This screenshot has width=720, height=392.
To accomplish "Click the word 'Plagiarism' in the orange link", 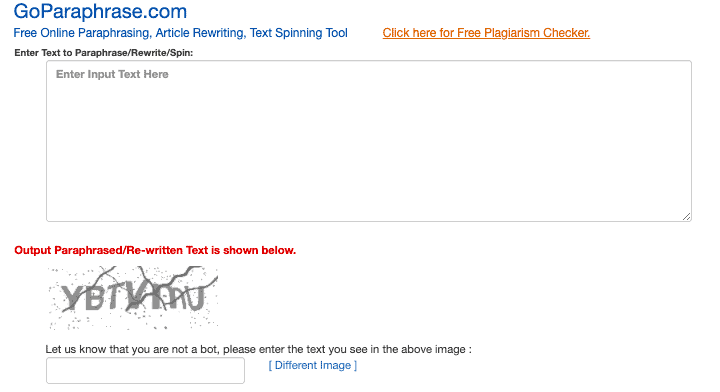I will (x=512, y=33).
